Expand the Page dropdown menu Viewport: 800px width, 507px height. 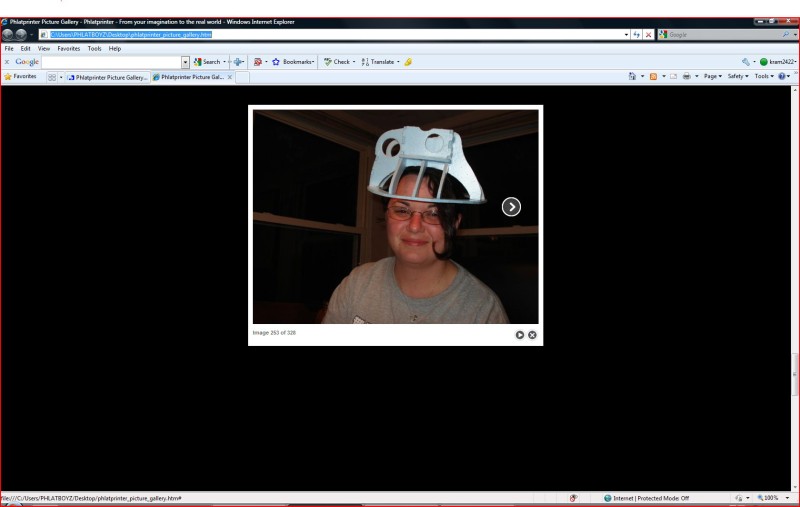click(714, 76)
